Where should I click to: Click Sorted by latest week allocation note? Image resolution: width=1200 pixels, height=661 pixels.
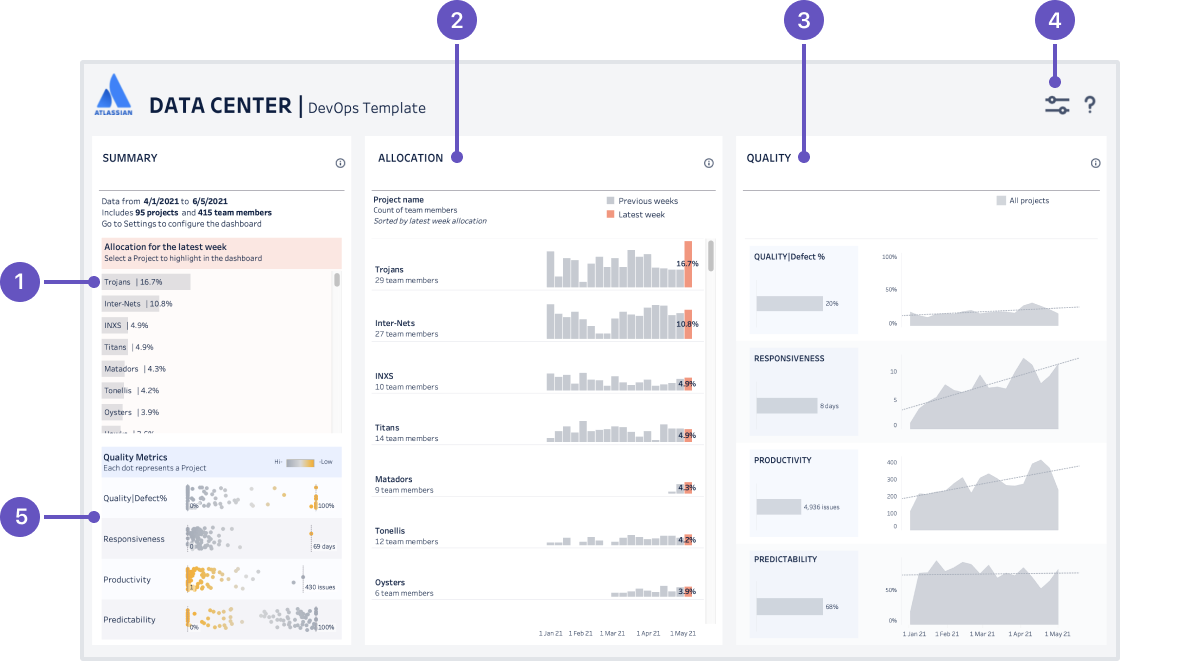pos(430,221)
